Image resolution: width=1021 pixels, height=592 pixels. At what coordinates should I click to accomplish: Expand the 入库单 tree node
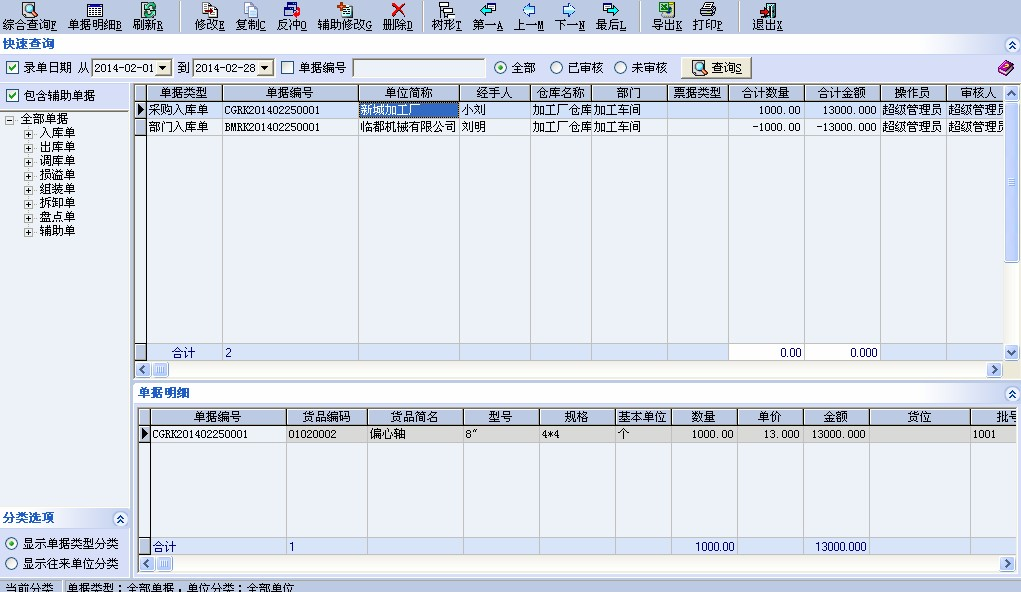point(29,133)
